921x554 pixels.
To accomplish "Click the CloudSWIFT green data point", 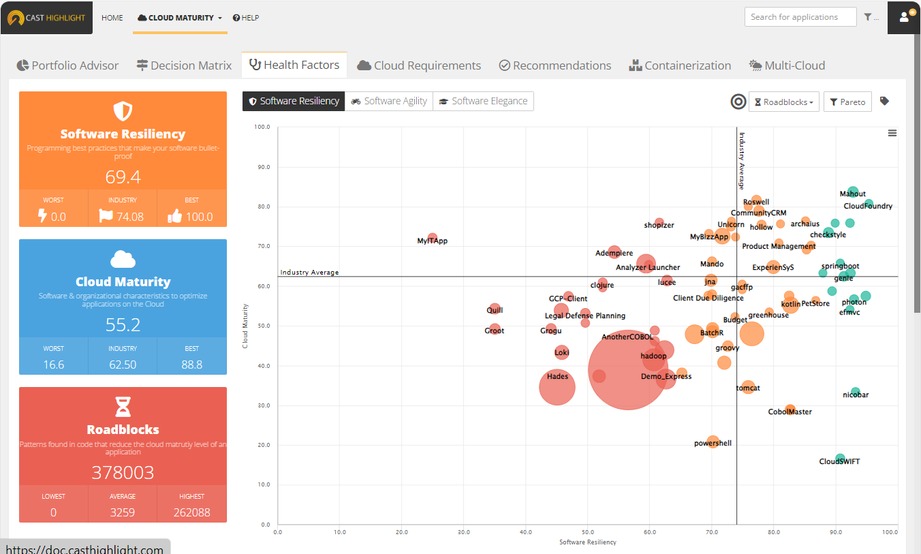I will click(x=840, y=458).
